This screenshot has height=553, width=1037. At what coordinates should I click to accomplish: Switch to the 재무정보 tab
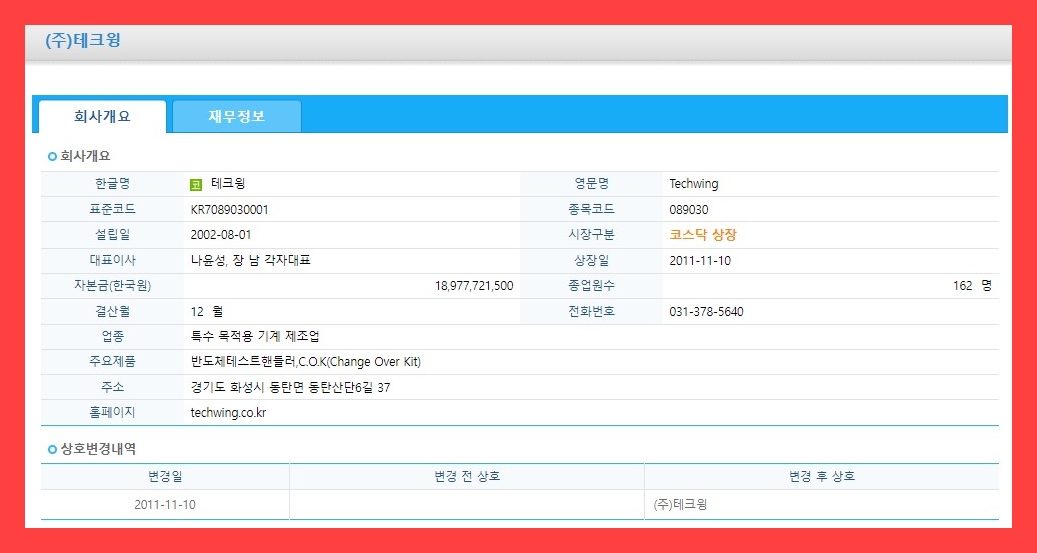coord(237,117)
